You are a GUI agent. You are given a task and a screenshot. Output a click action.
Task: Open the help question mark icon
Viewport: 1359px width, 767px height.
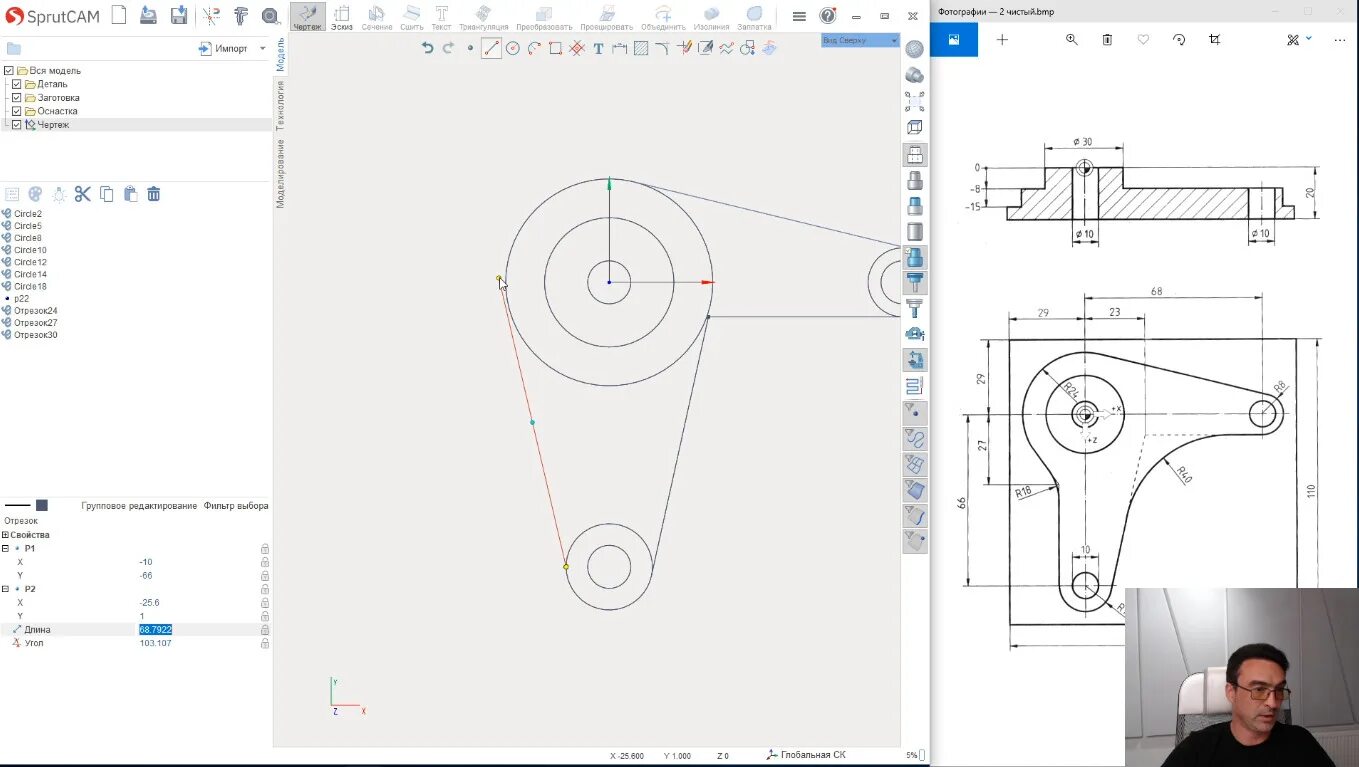(x=827, y=16)
